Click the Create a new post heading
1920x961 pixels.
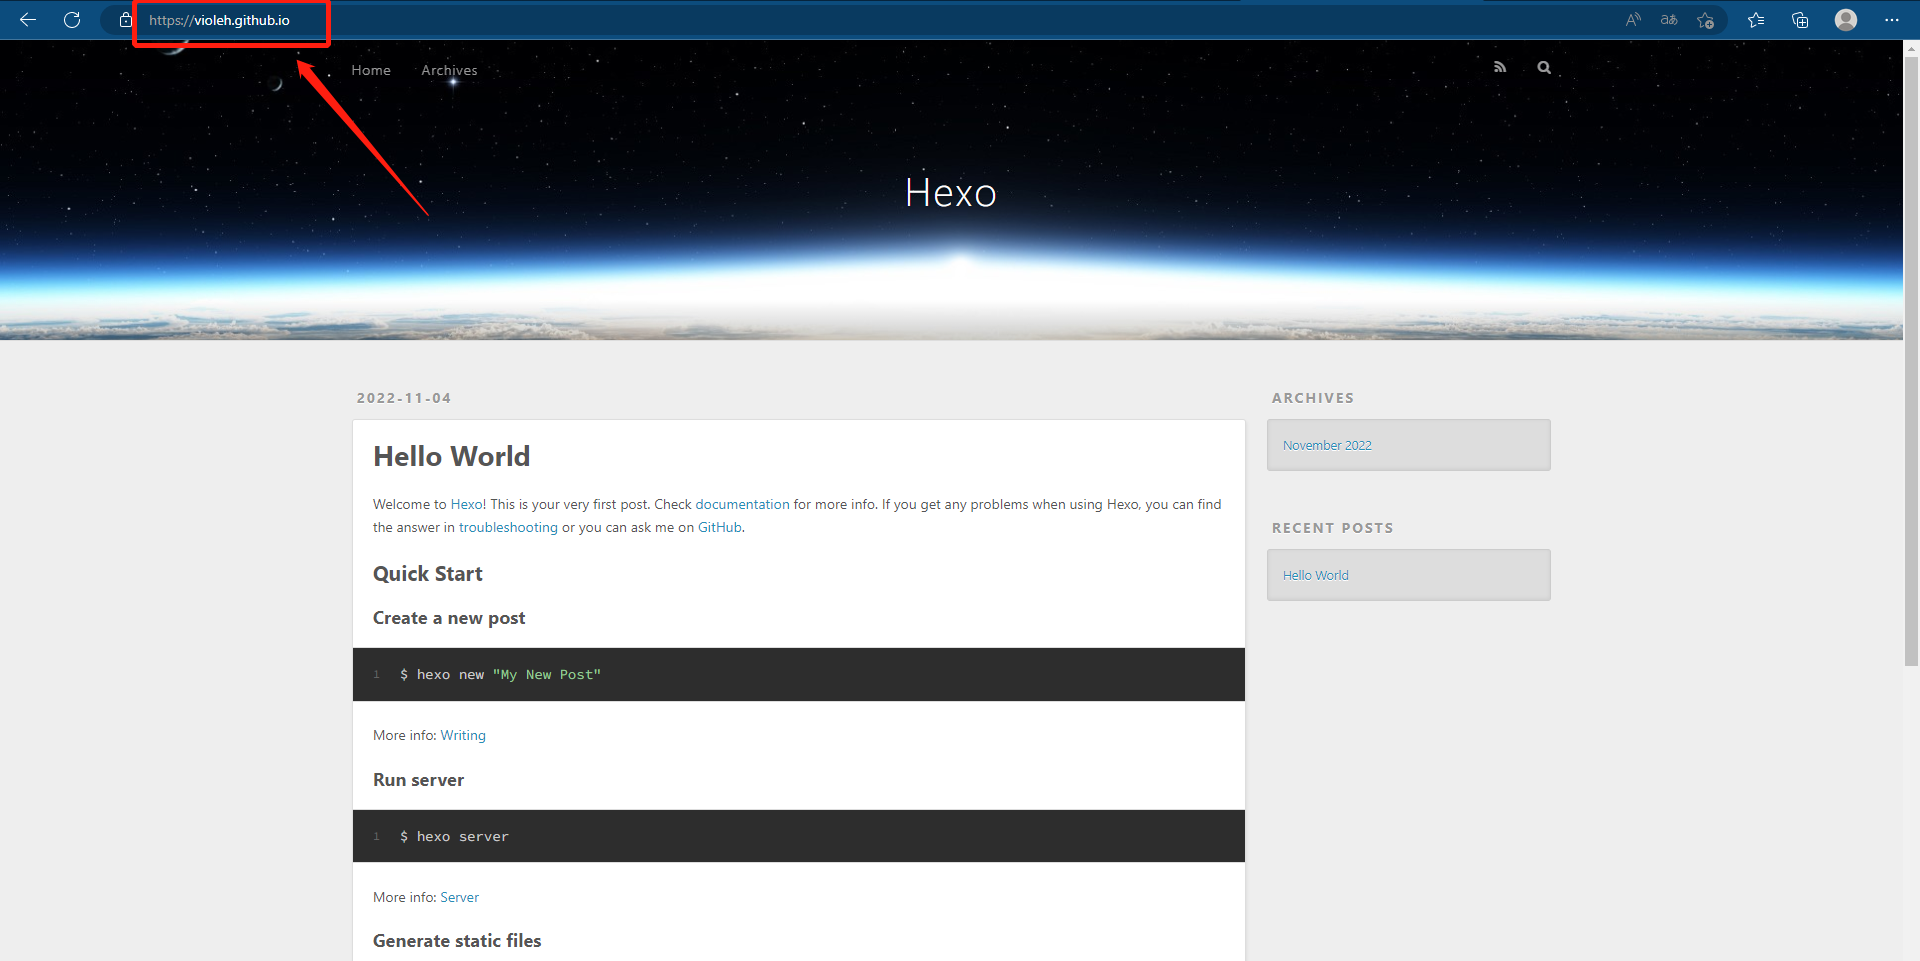tap(449, 618)
